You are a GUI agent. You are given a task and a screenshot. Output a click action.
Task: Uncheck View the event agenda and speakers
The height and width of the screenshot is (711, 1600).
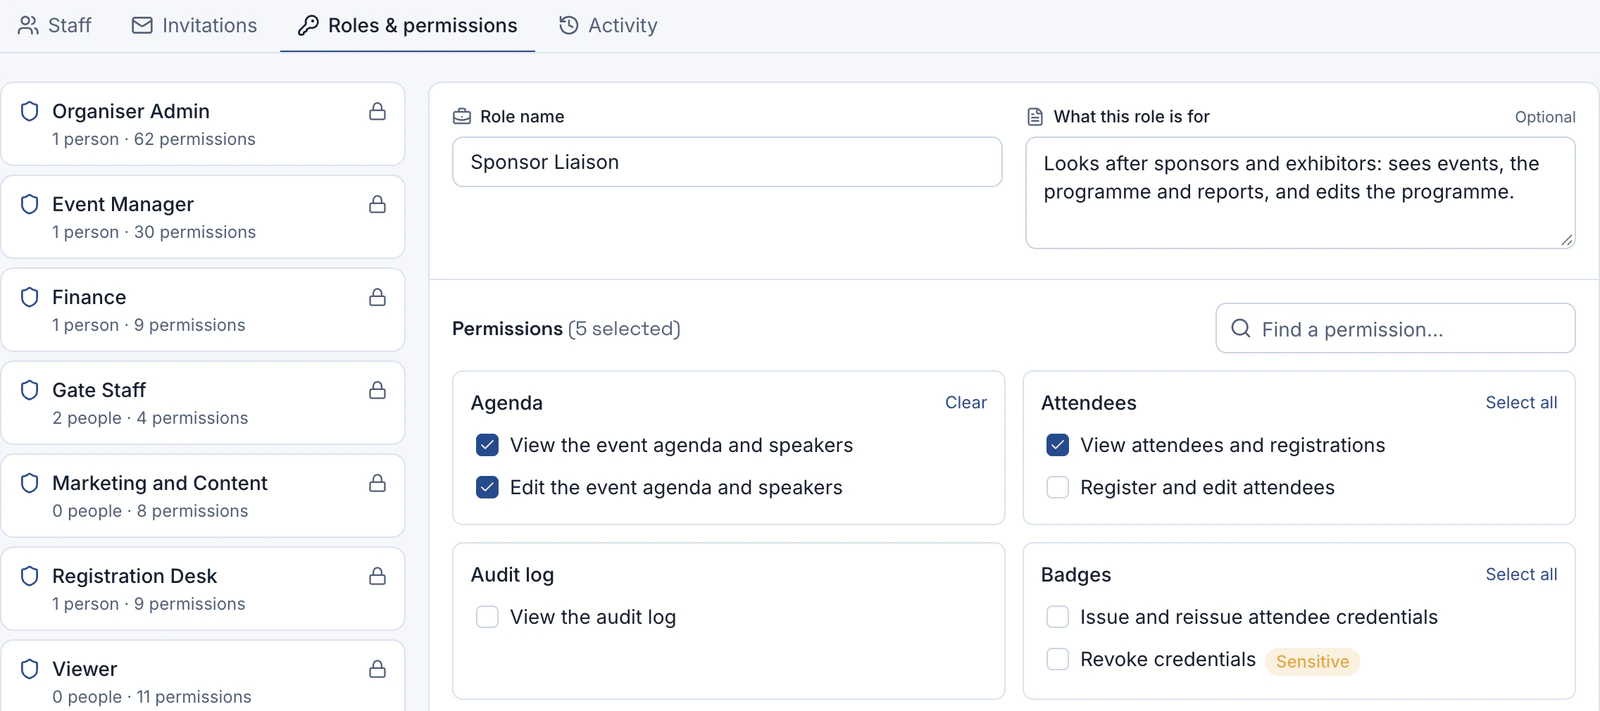(487, 445)
